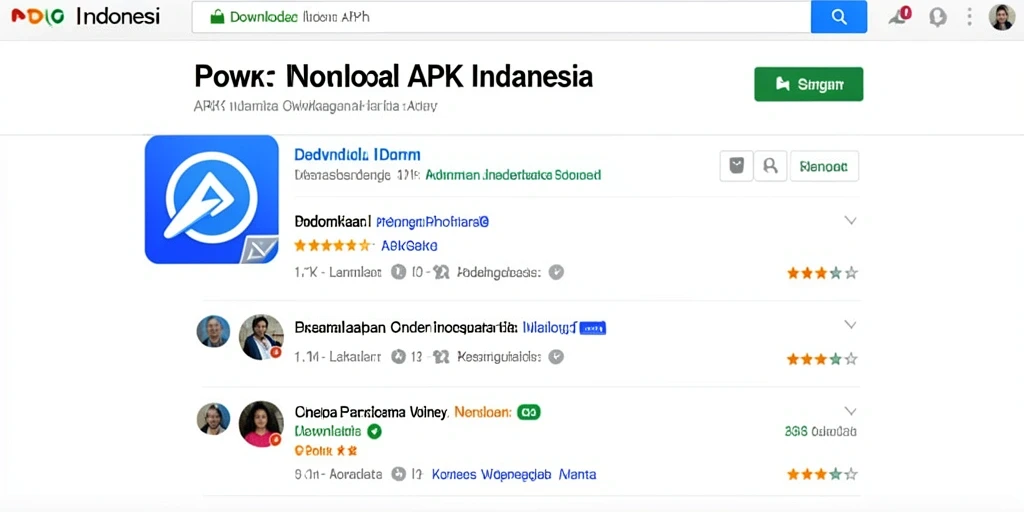
Task: Click large avatar beside Bısamlaapan title
Action: [261, 337]
